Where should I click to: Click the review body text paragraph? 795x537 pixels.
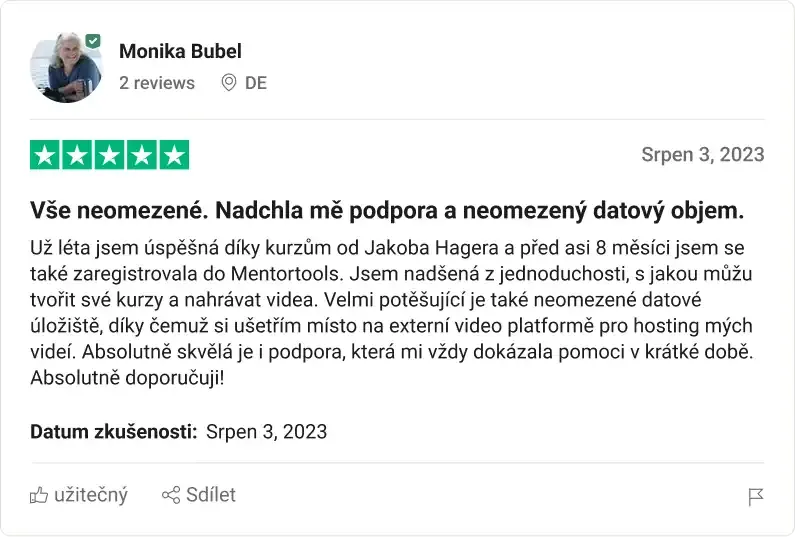391,313
